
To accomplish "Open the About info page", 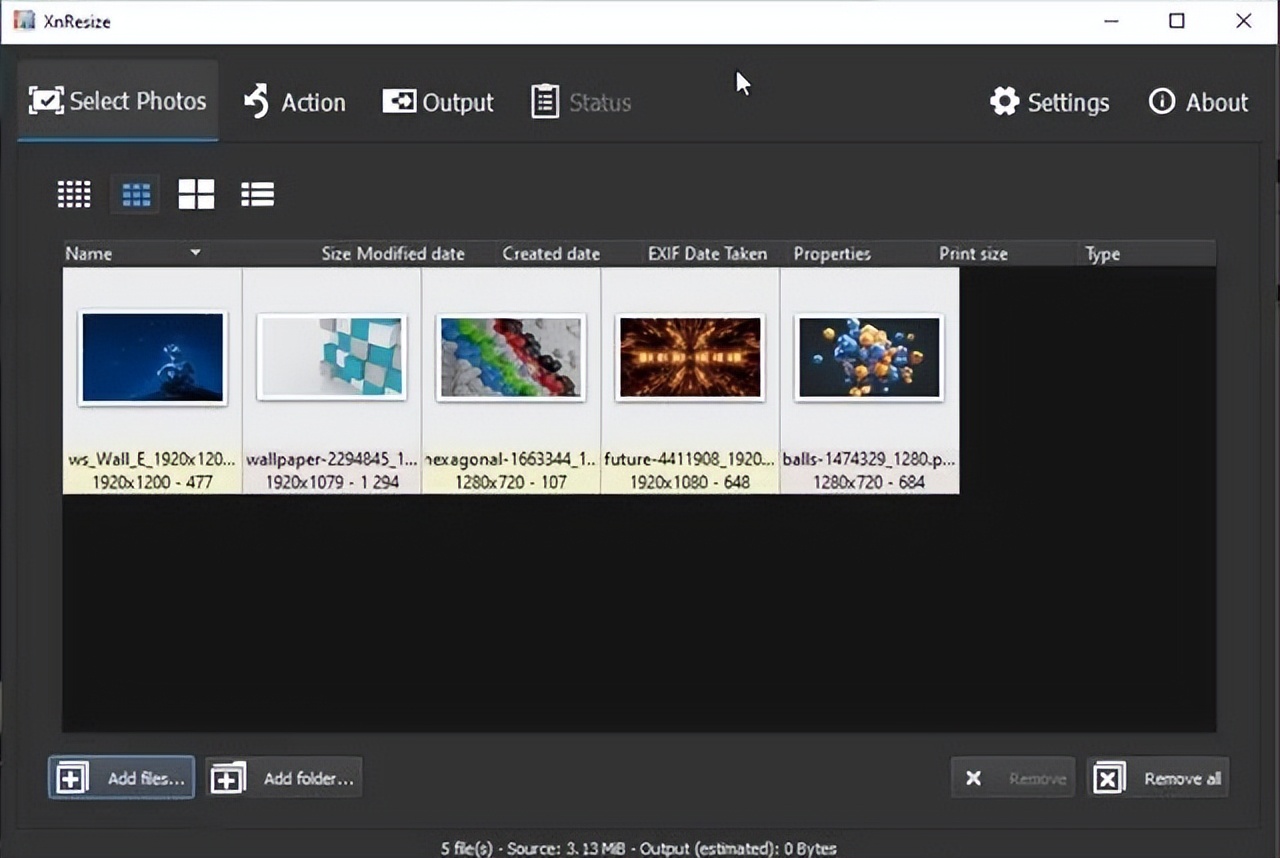I will pos(1198,102).
